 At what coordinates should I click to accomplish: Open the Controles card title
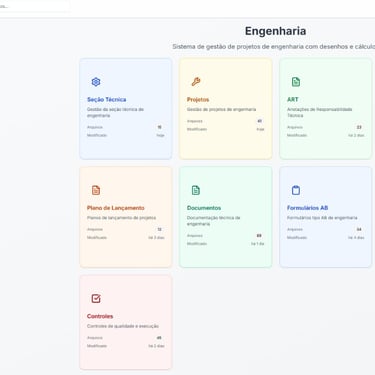[100, 316]
